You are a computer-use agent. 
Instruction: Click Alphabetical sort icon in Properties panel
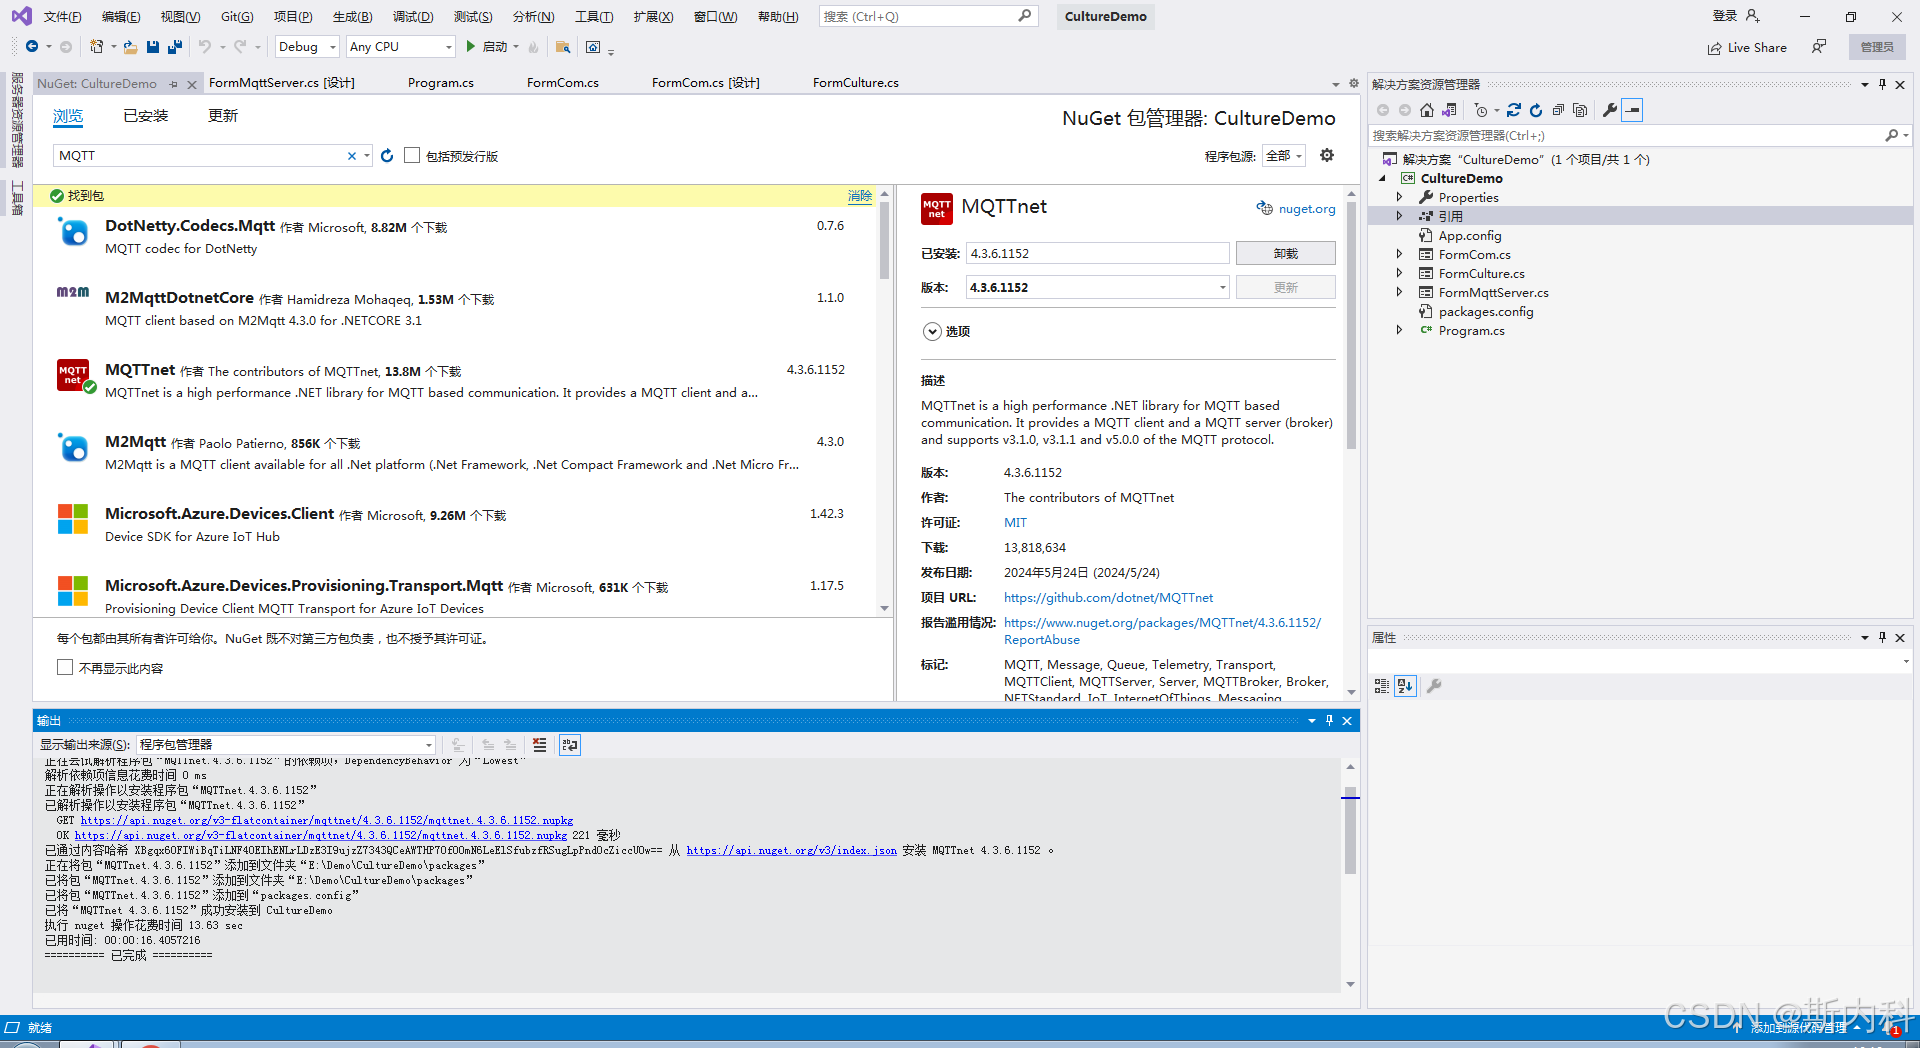pos(1405,686)
